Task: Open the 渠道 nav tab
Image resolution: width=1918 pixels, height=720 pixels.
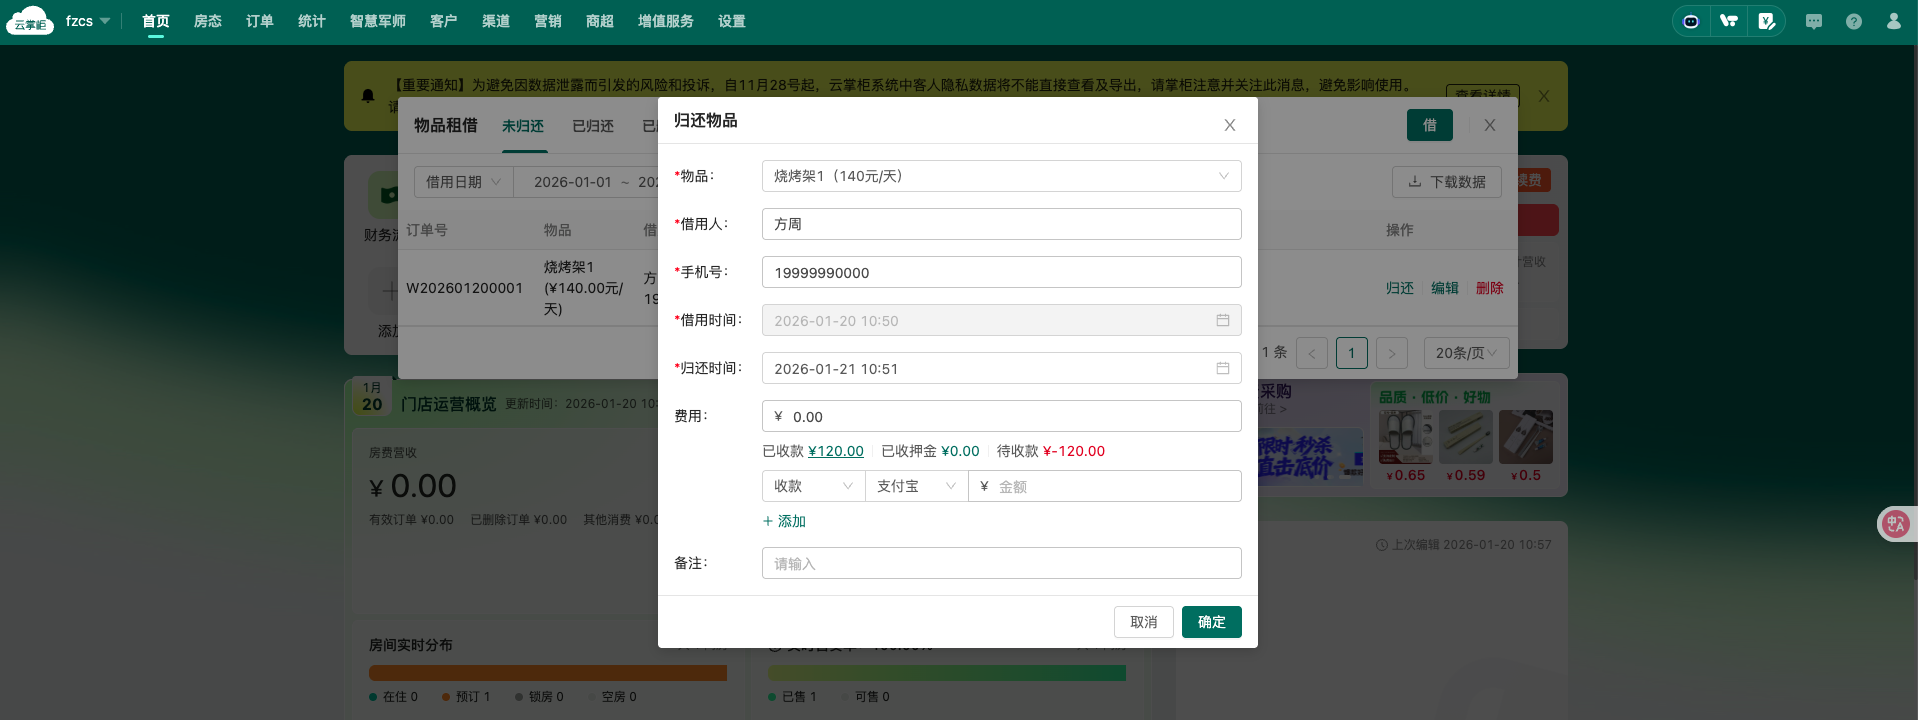Action: 496,21
